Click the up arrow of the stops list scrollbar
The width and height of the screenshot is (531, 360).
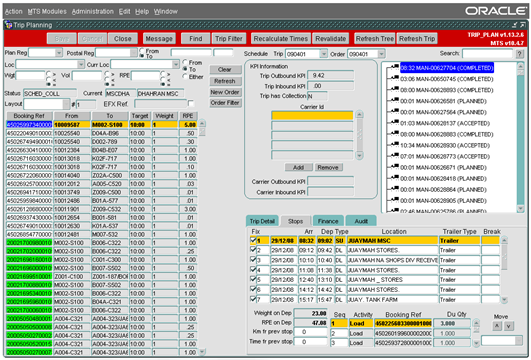(x=504, y=240)
